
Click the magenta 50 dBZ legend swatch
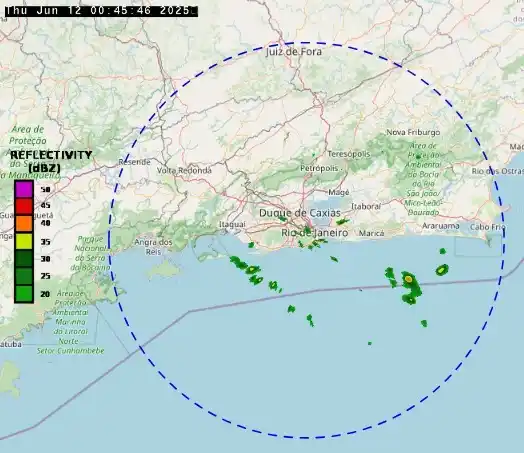[24, 189]
